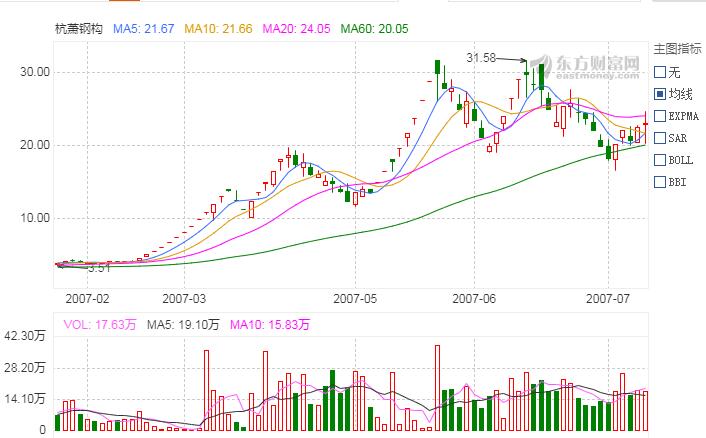Uncheck the 均线 moving average checkbox

[660, 94]
